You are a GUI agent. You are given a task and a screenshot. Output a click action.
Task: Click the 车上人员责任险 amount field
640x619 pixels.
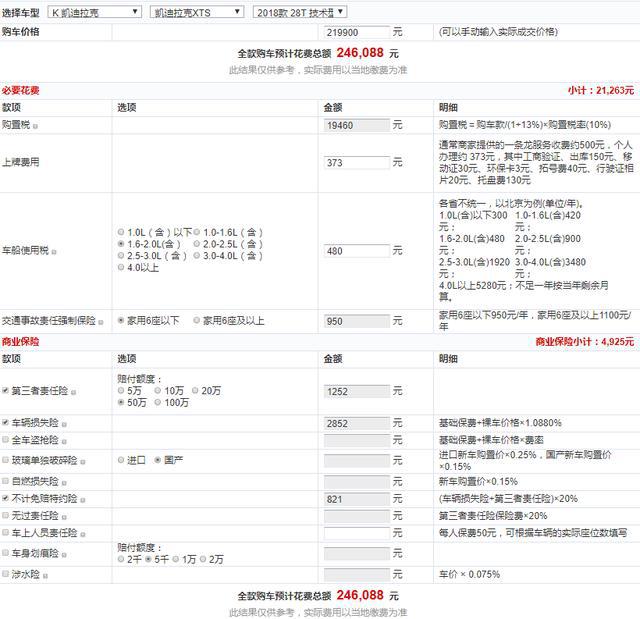[357, 532]
